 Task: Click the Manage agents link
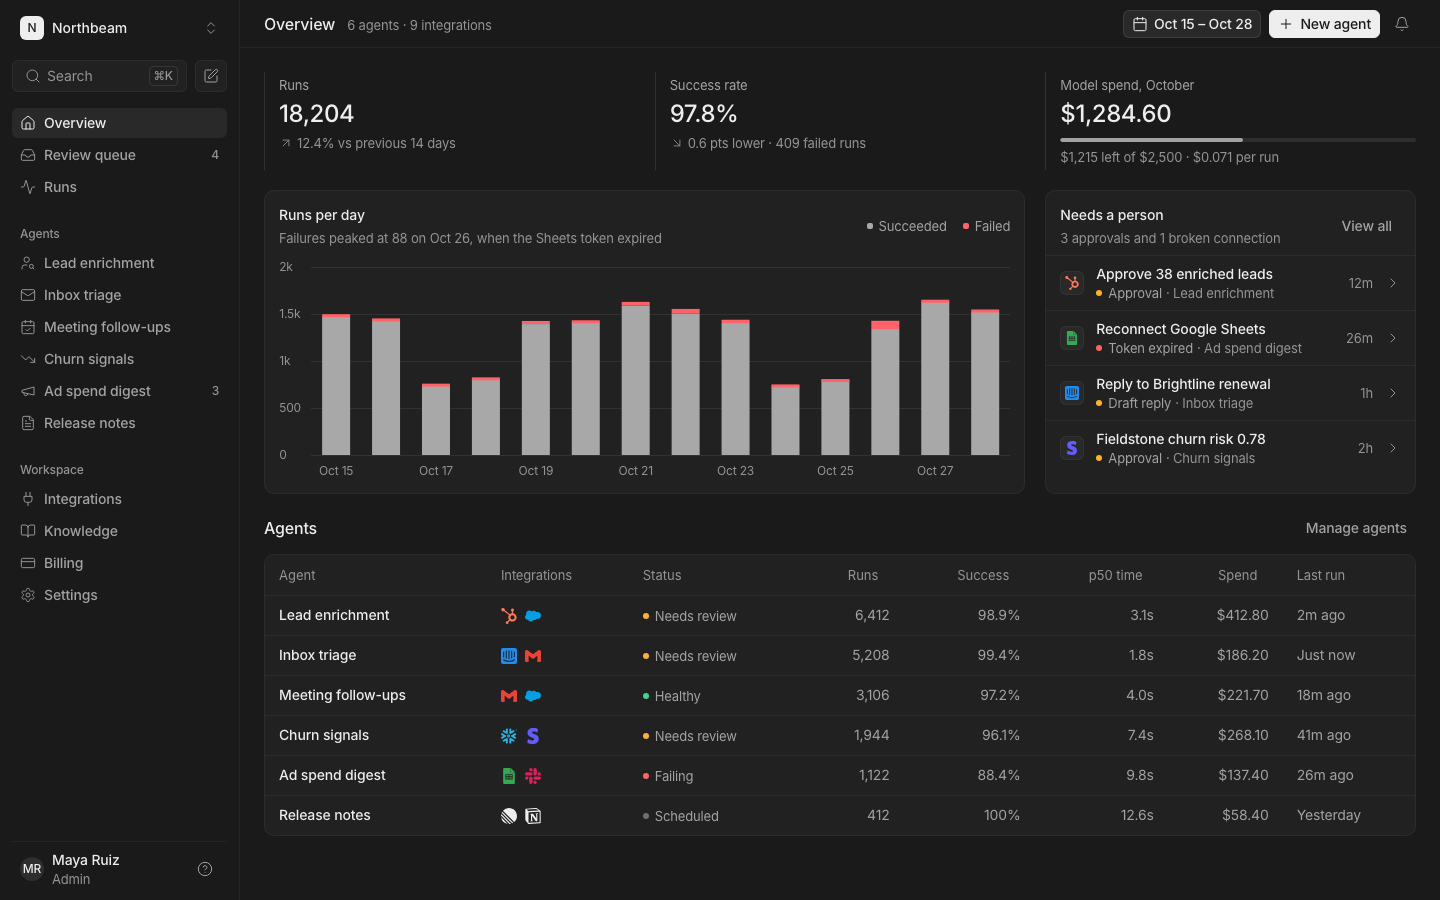(x=1356, y=528)
